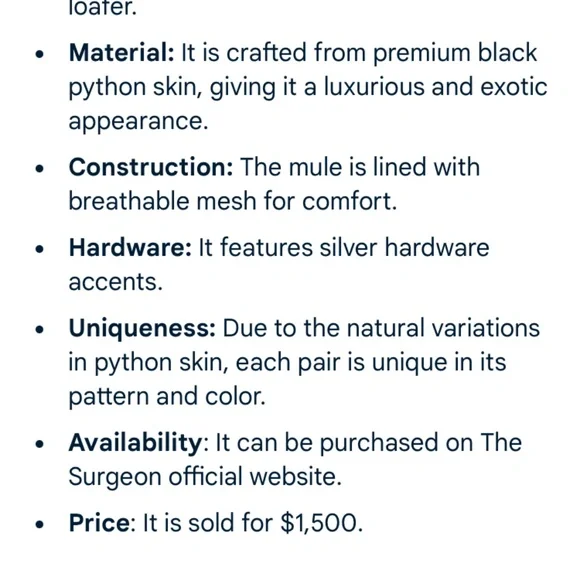Click the bold Uniqueness label
The image size is (580, 580).
[142, 328]
